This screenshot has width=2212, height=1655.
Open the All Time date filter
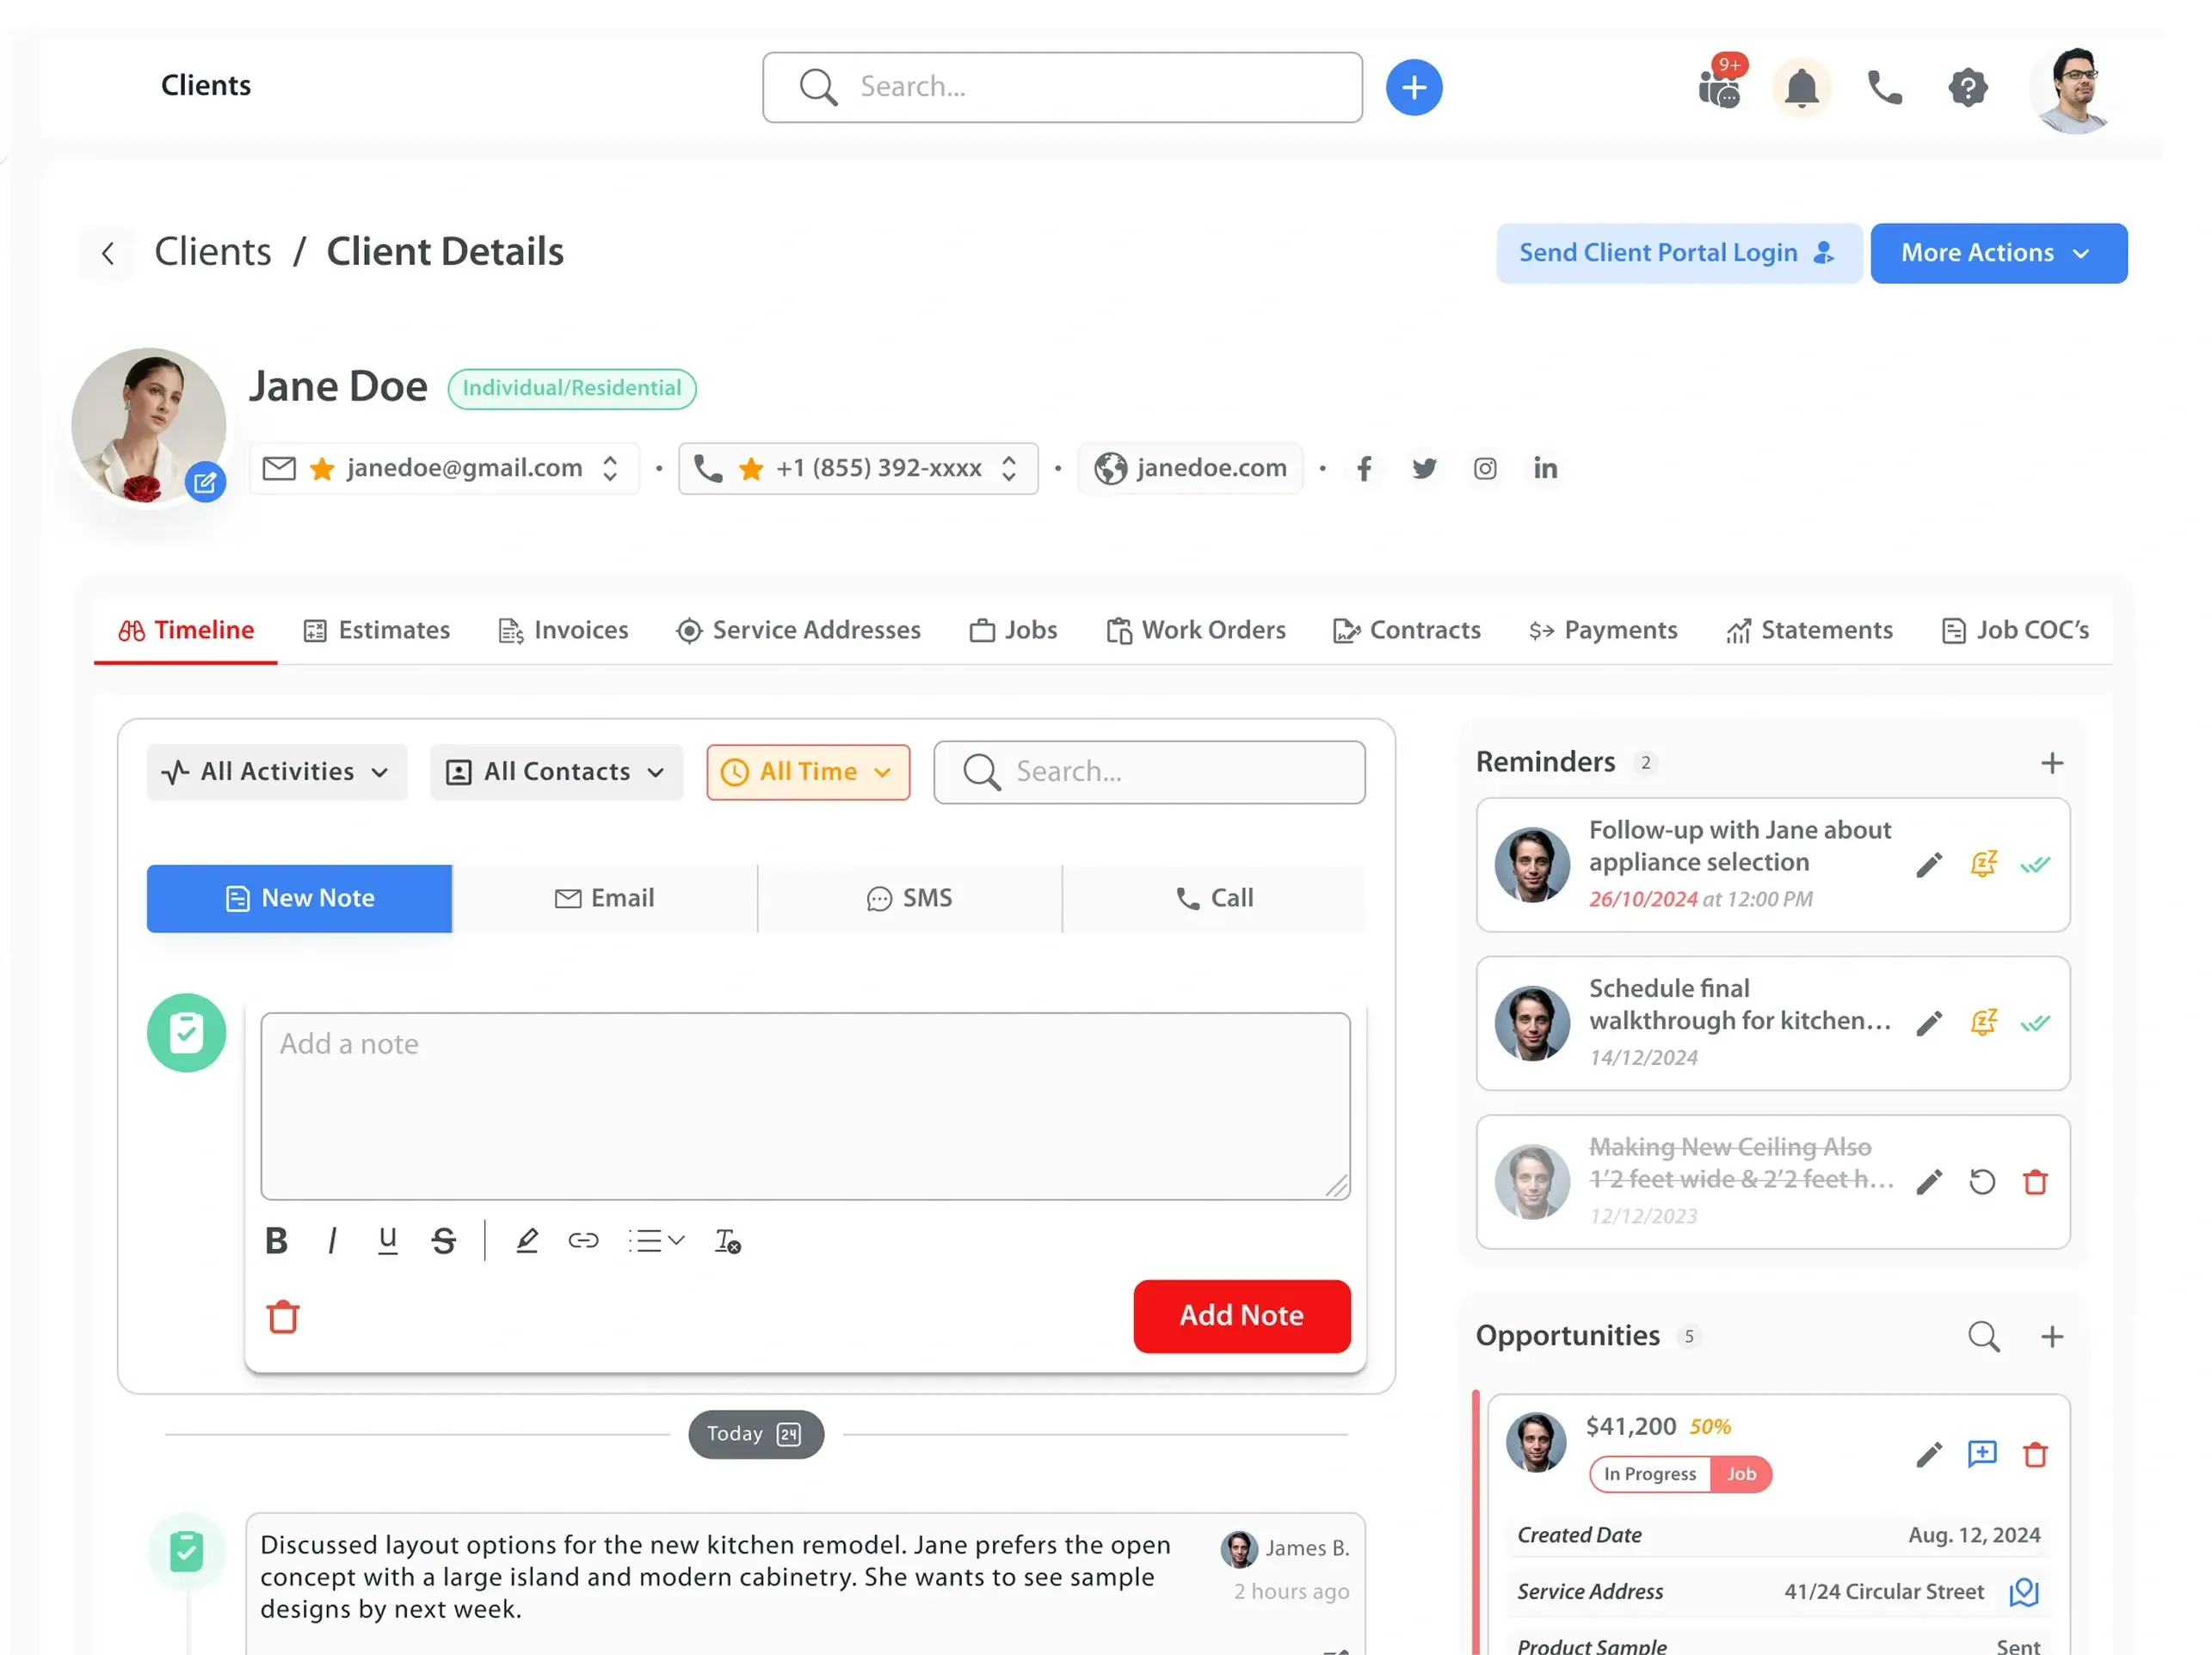[x=808, y=772]
